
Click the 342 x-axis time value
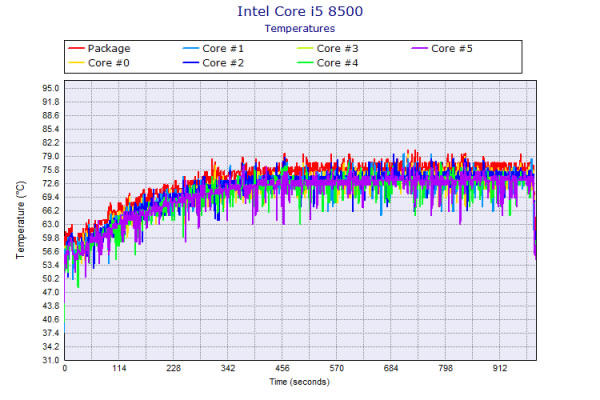click(228, 368)
